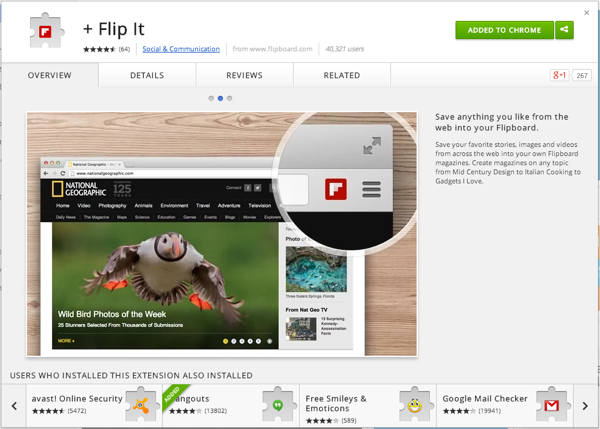Screen dimensions: 600x429
Task: Click the star rating next to (64)
Action: tap(99, 49)
